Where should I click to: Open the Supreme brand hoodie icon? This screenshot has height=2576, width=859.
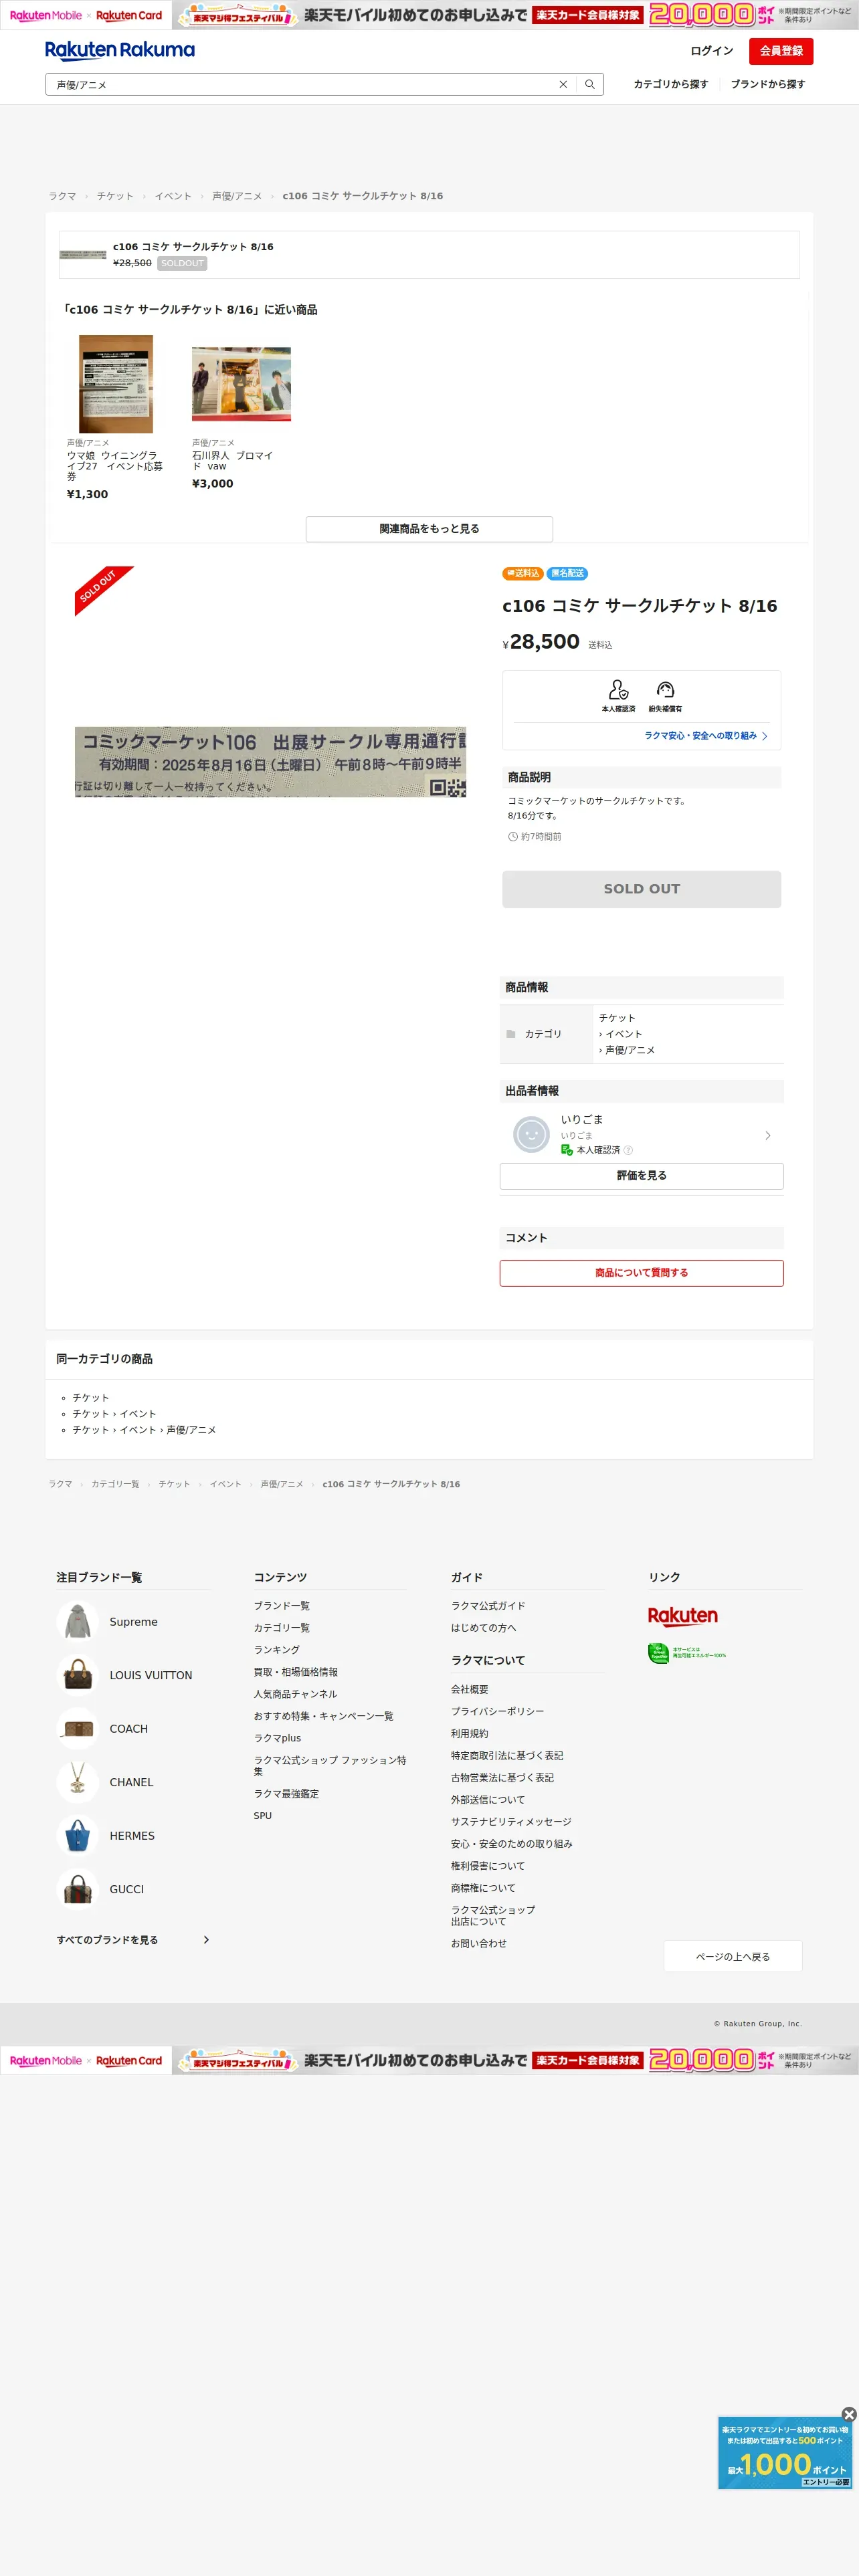78,1621
